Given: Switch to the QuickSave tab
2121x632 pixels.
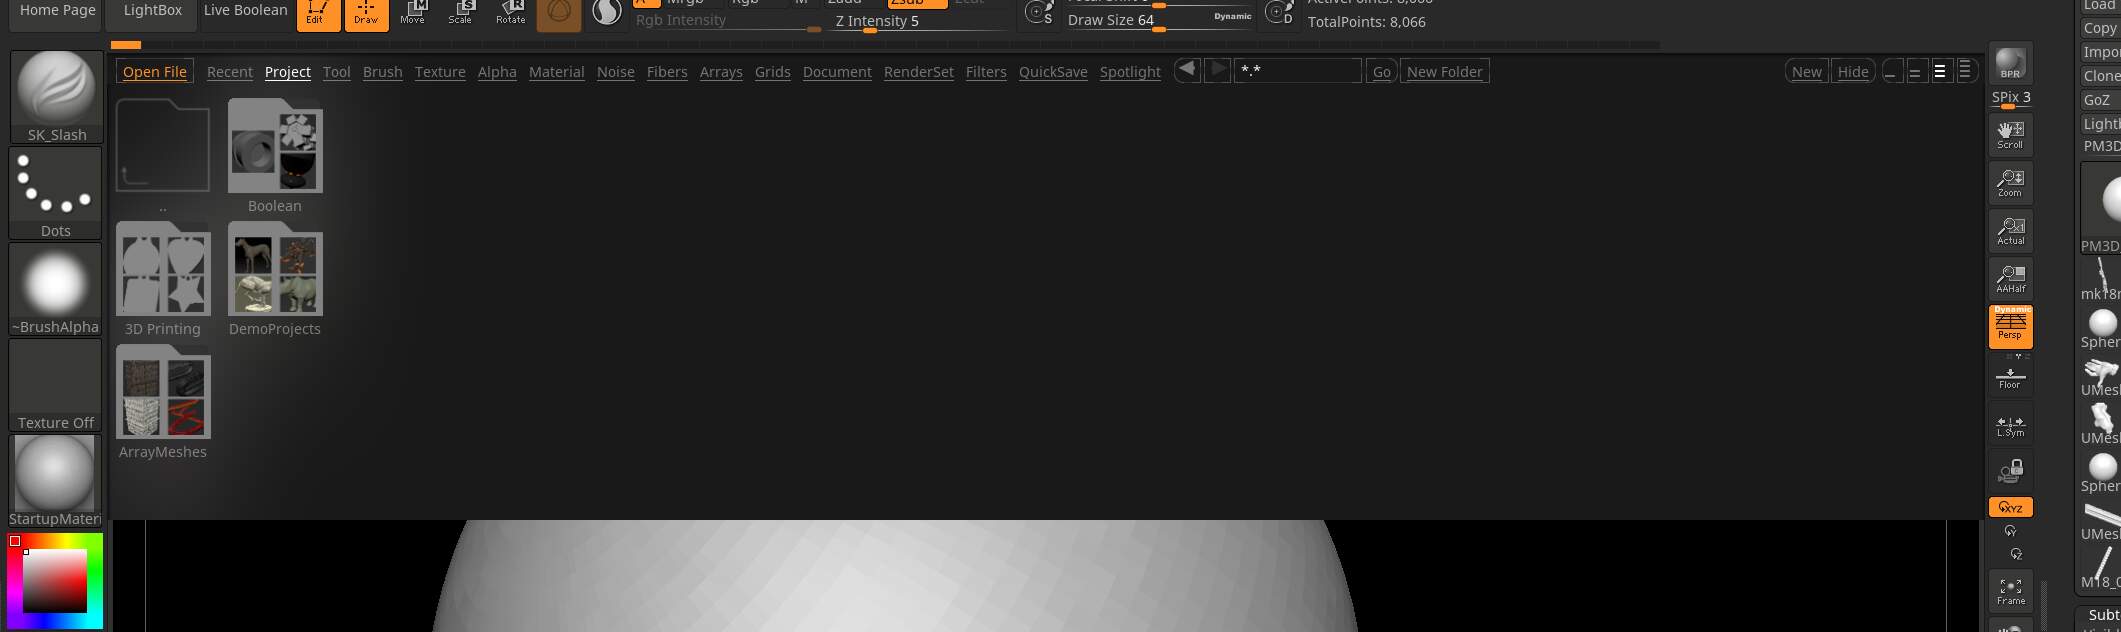Looking at the screenshot, I should pos(1053,72).
